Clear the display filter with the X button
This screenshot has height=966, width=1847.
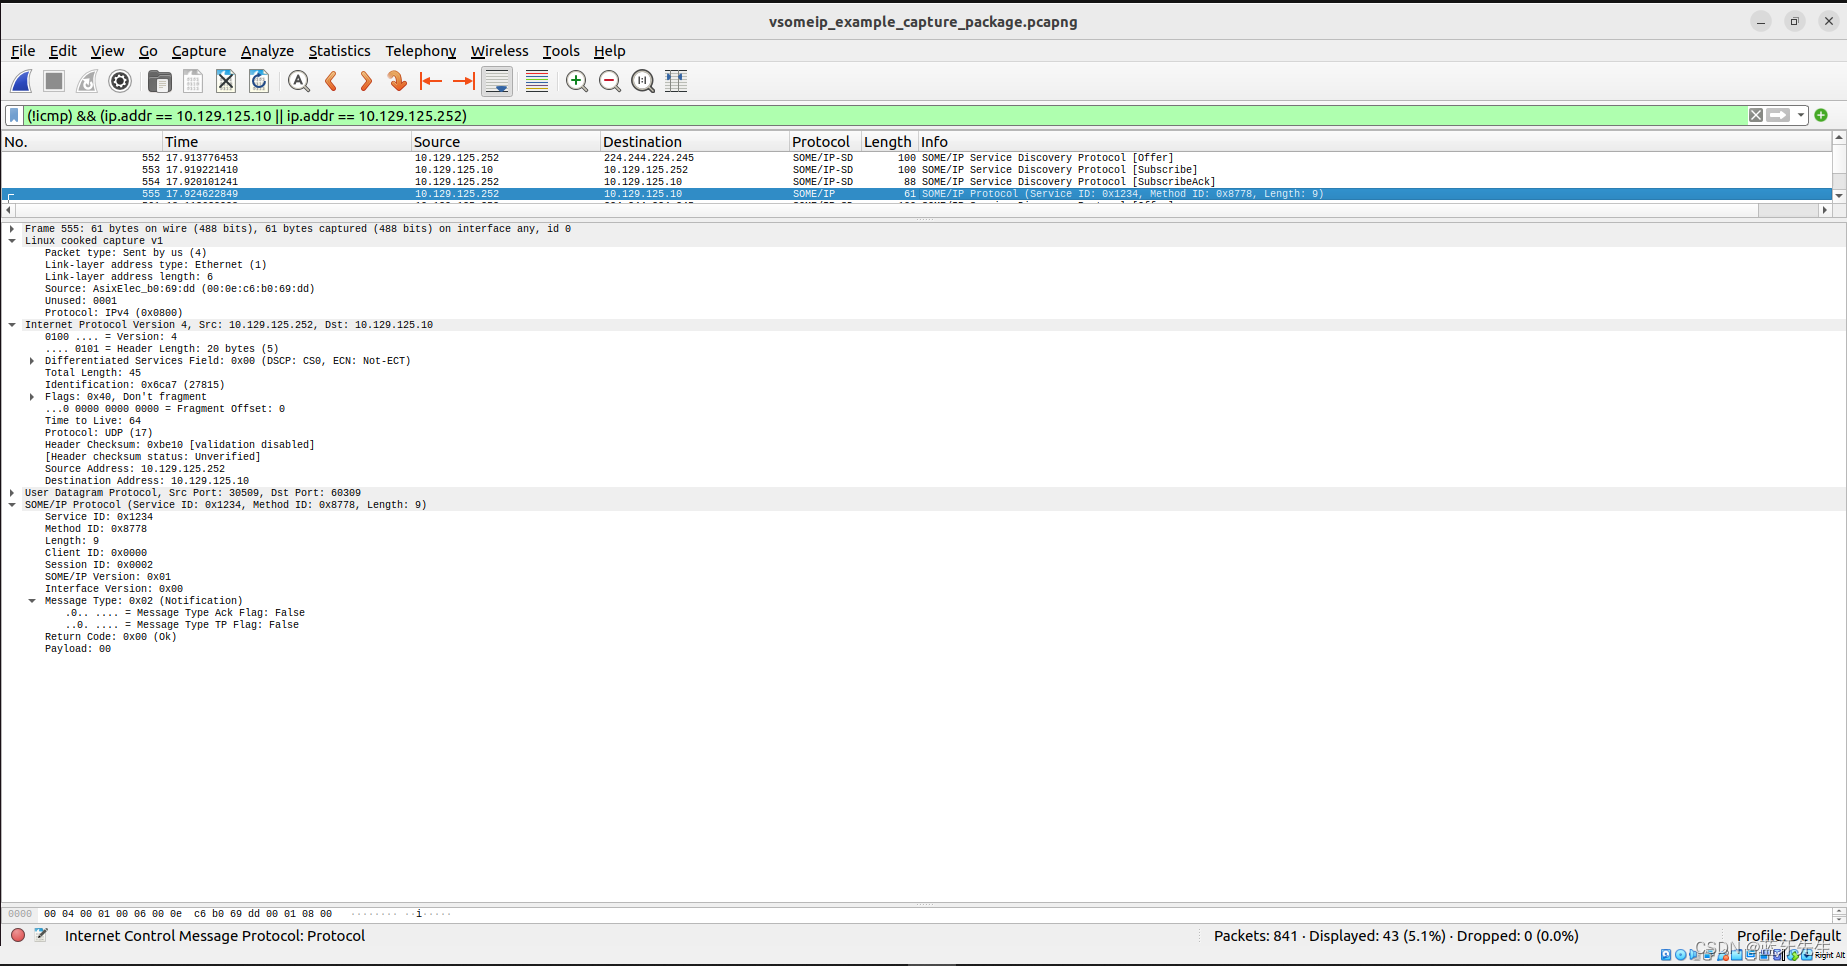pyautogui.click(x=1756, y=115)
